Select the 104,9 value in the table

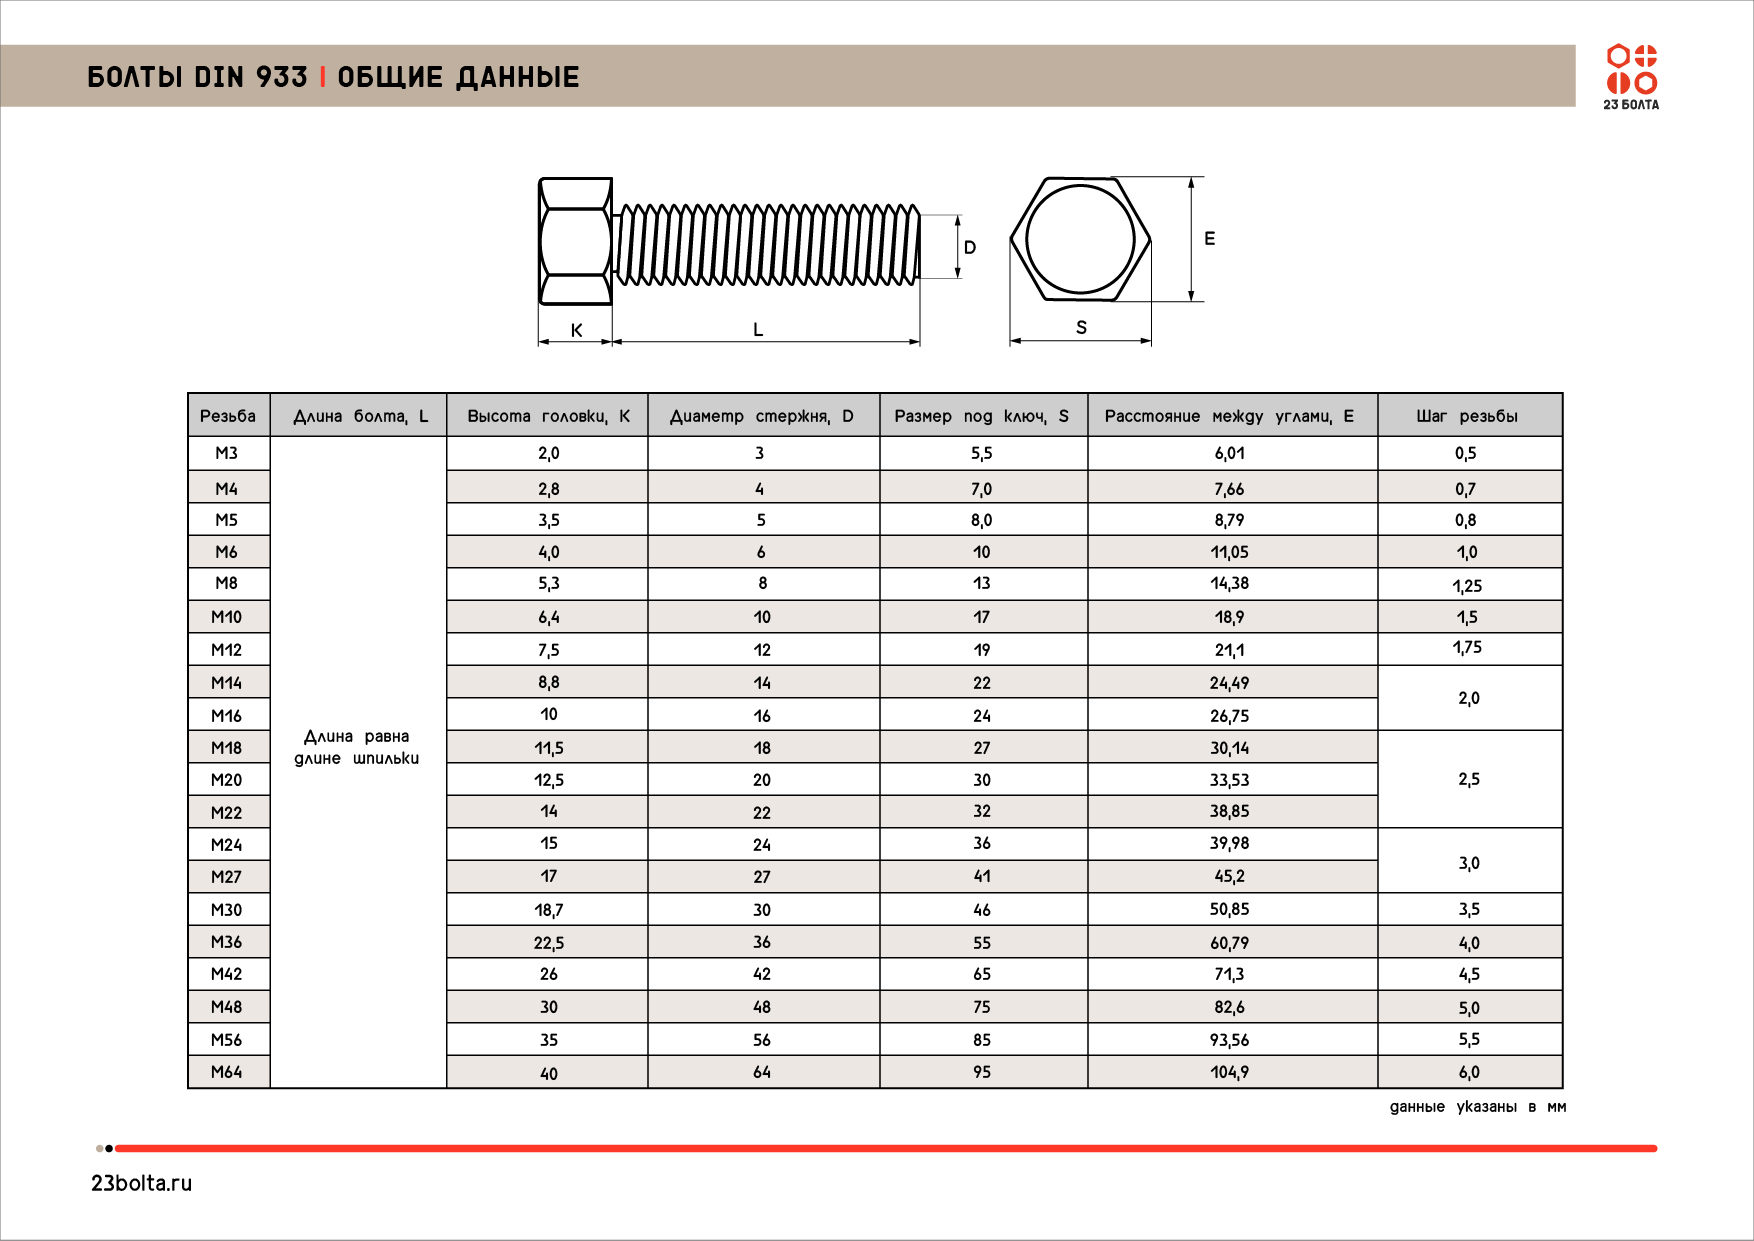[x=1229, y=1072]
